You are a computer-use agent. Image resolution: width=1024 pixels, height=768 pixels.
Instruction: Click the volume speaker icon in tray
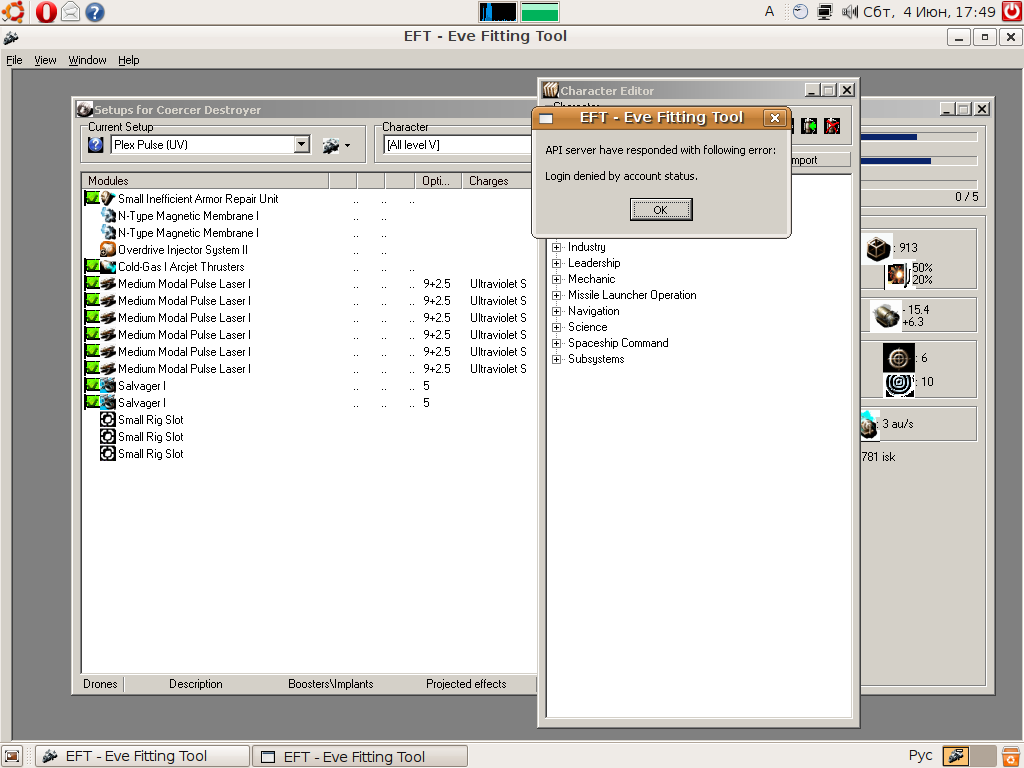(x=850, y=12)
